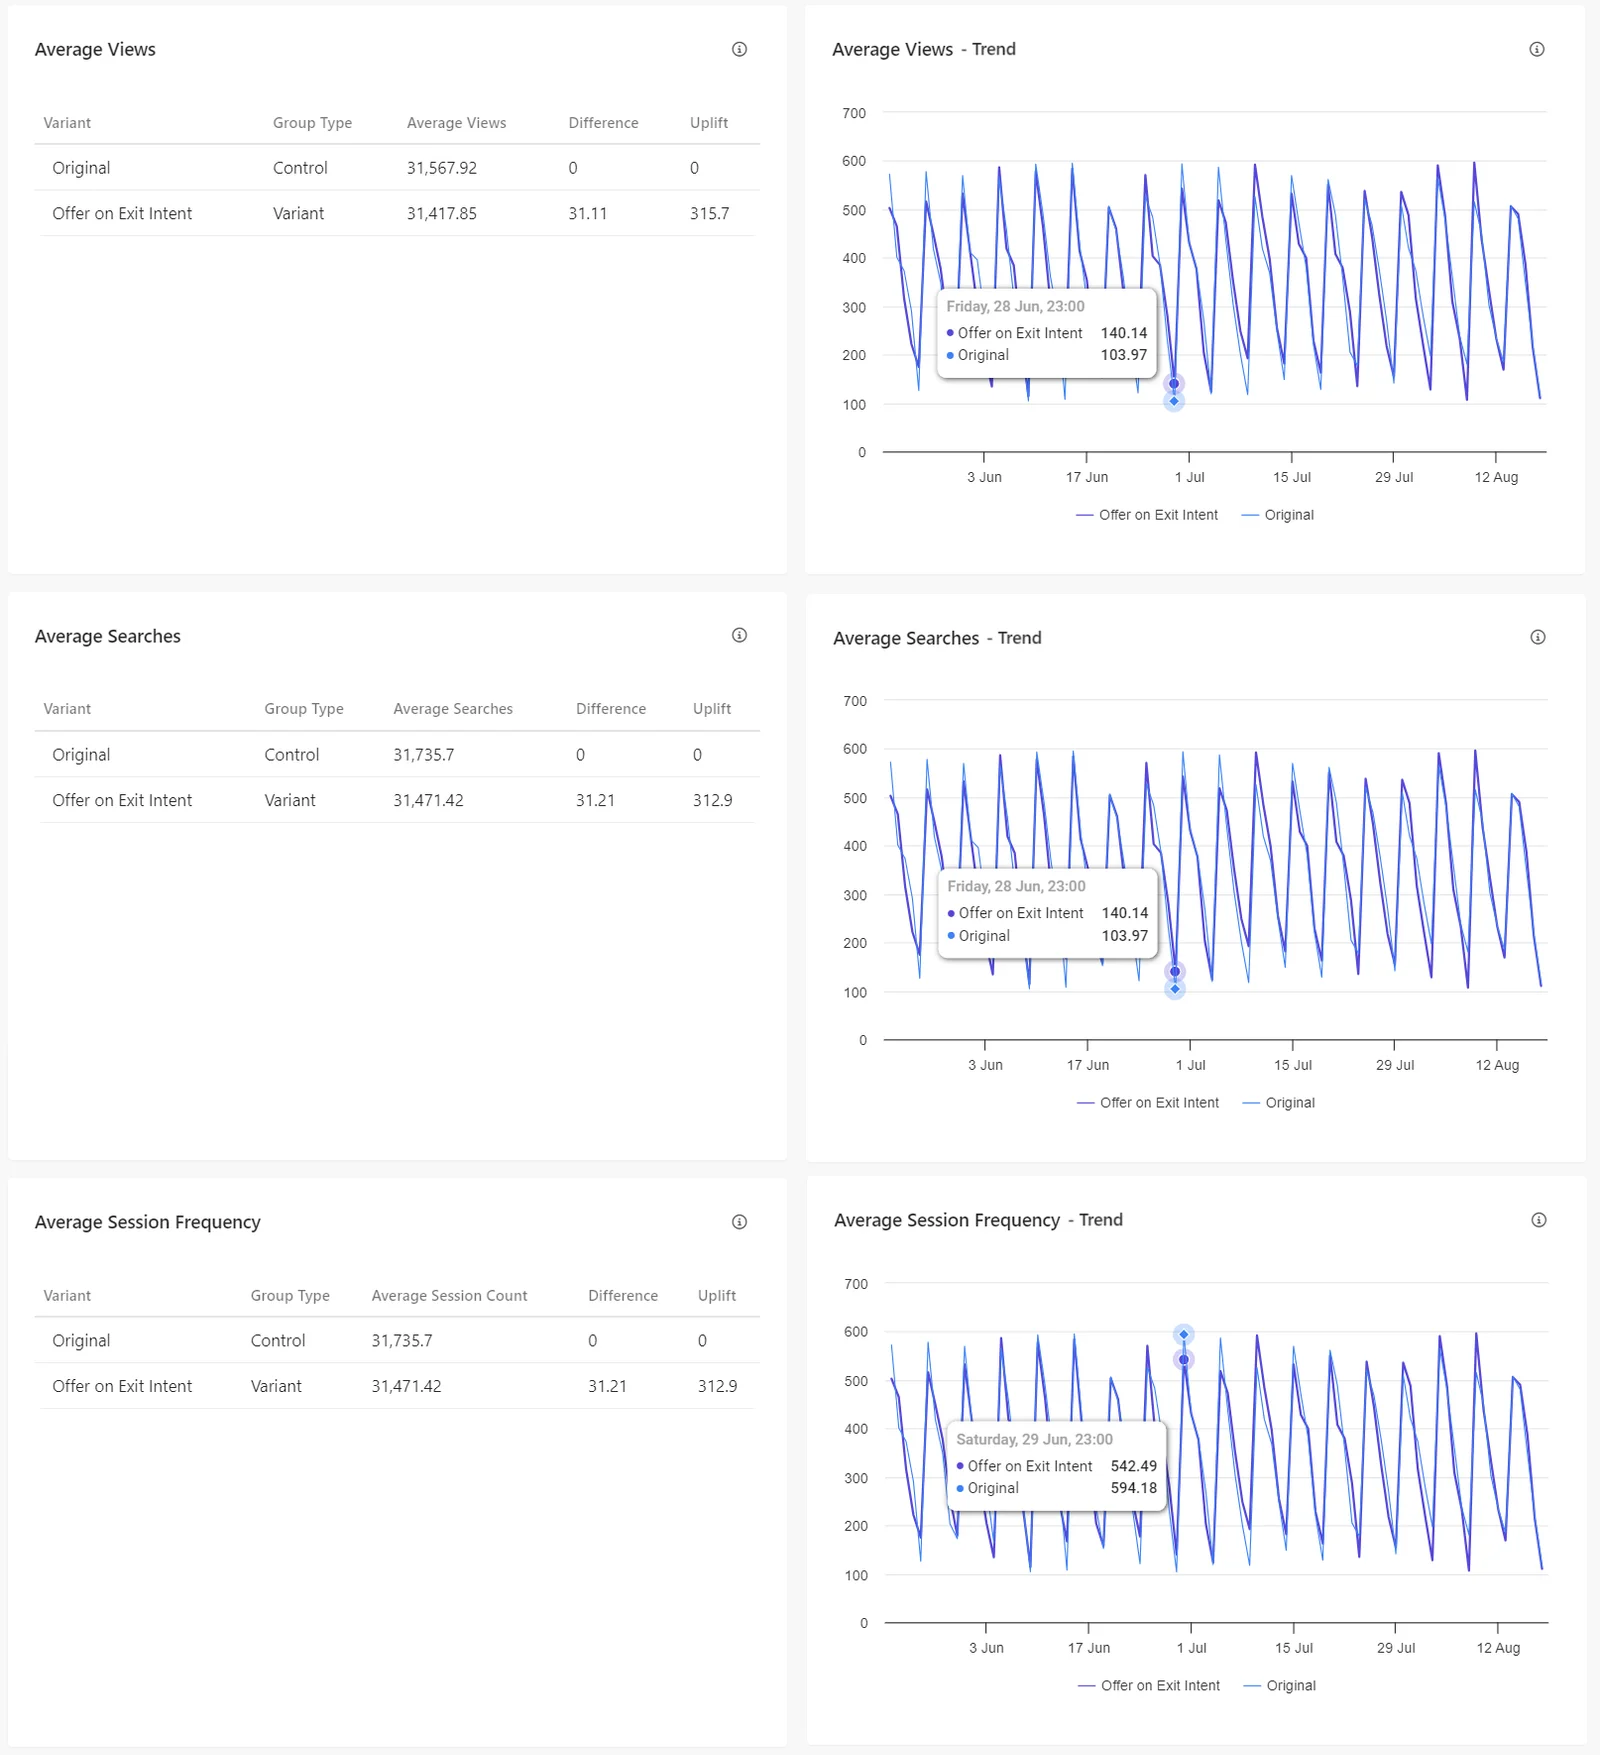Click the Average Session Count column header
Viewport: 1600px width, 1755px height.
(x=449, y=1295)
